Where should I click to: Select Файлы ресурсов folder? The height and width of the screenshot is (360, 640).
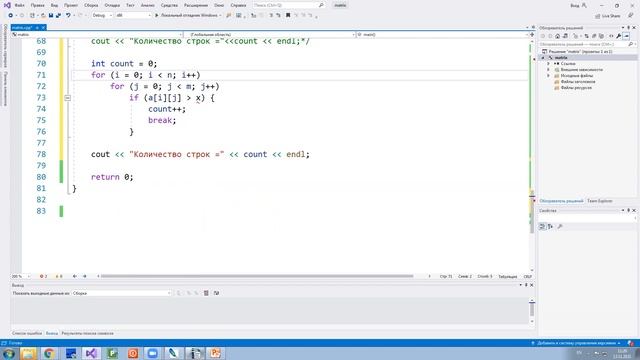(576, 88)
